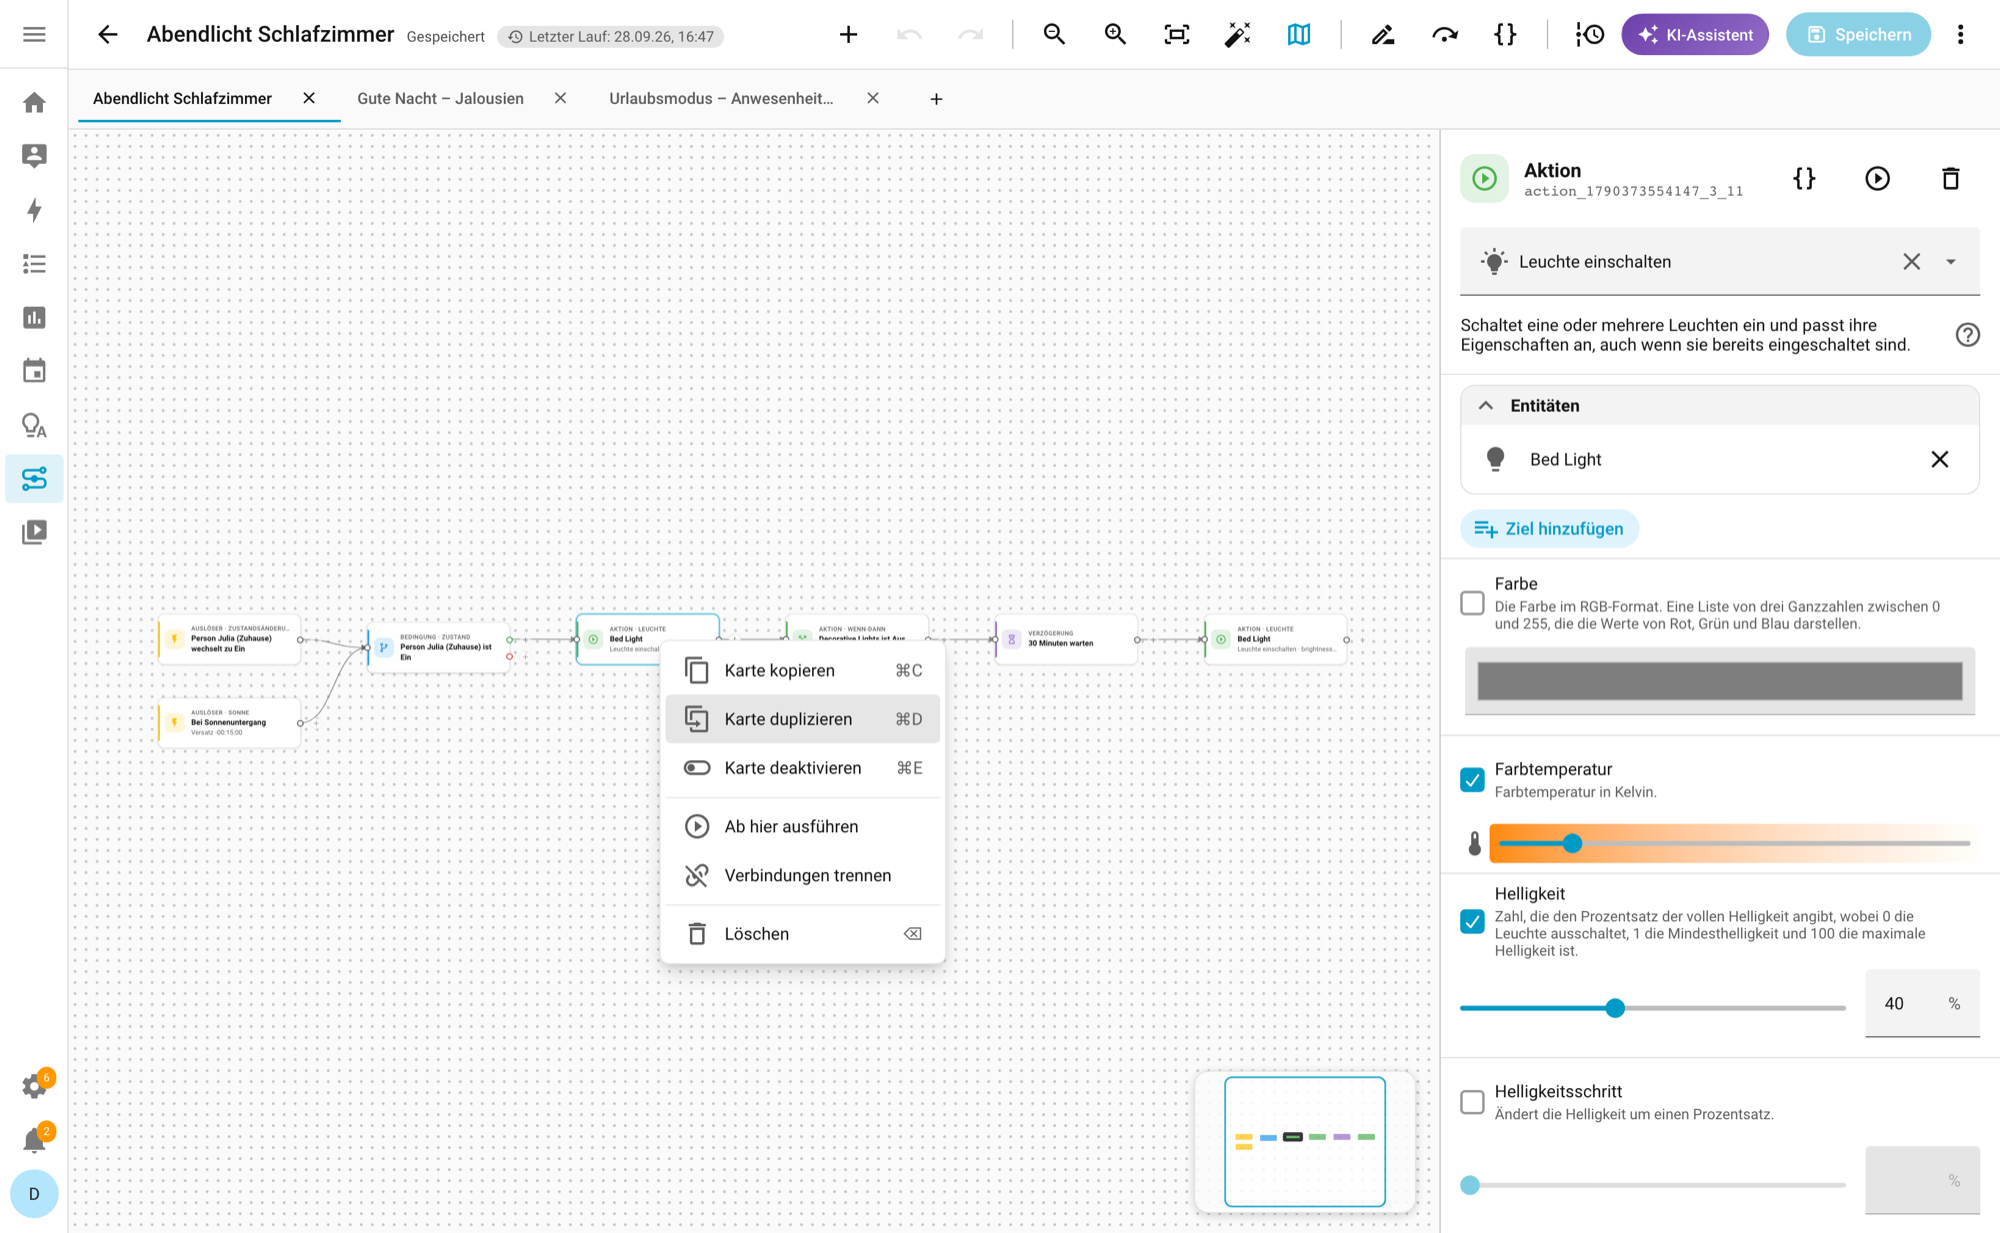Switch to the Gute Nacht – Jalousien tab
This screenshot has width=2000, height=1233.
coord(440,98)
